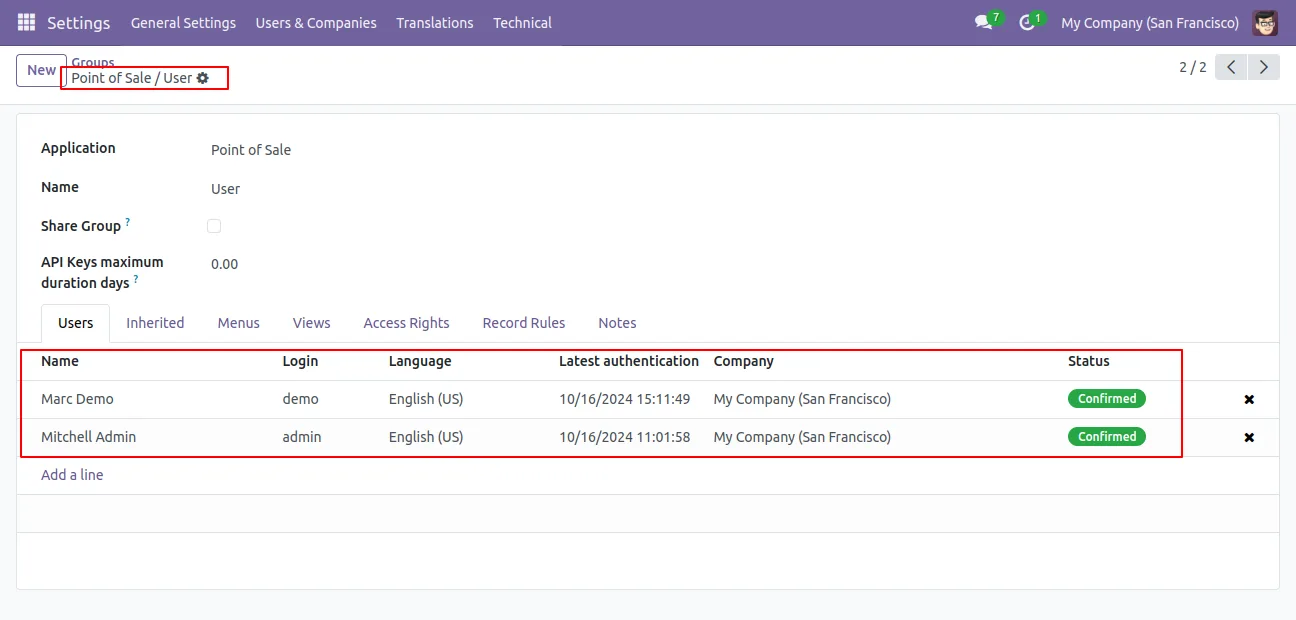Click Marc Demo's My Company (San Francisco) cell
Image resolution: width=1296 pixels, height=620 pixels.
coord(802,399)
